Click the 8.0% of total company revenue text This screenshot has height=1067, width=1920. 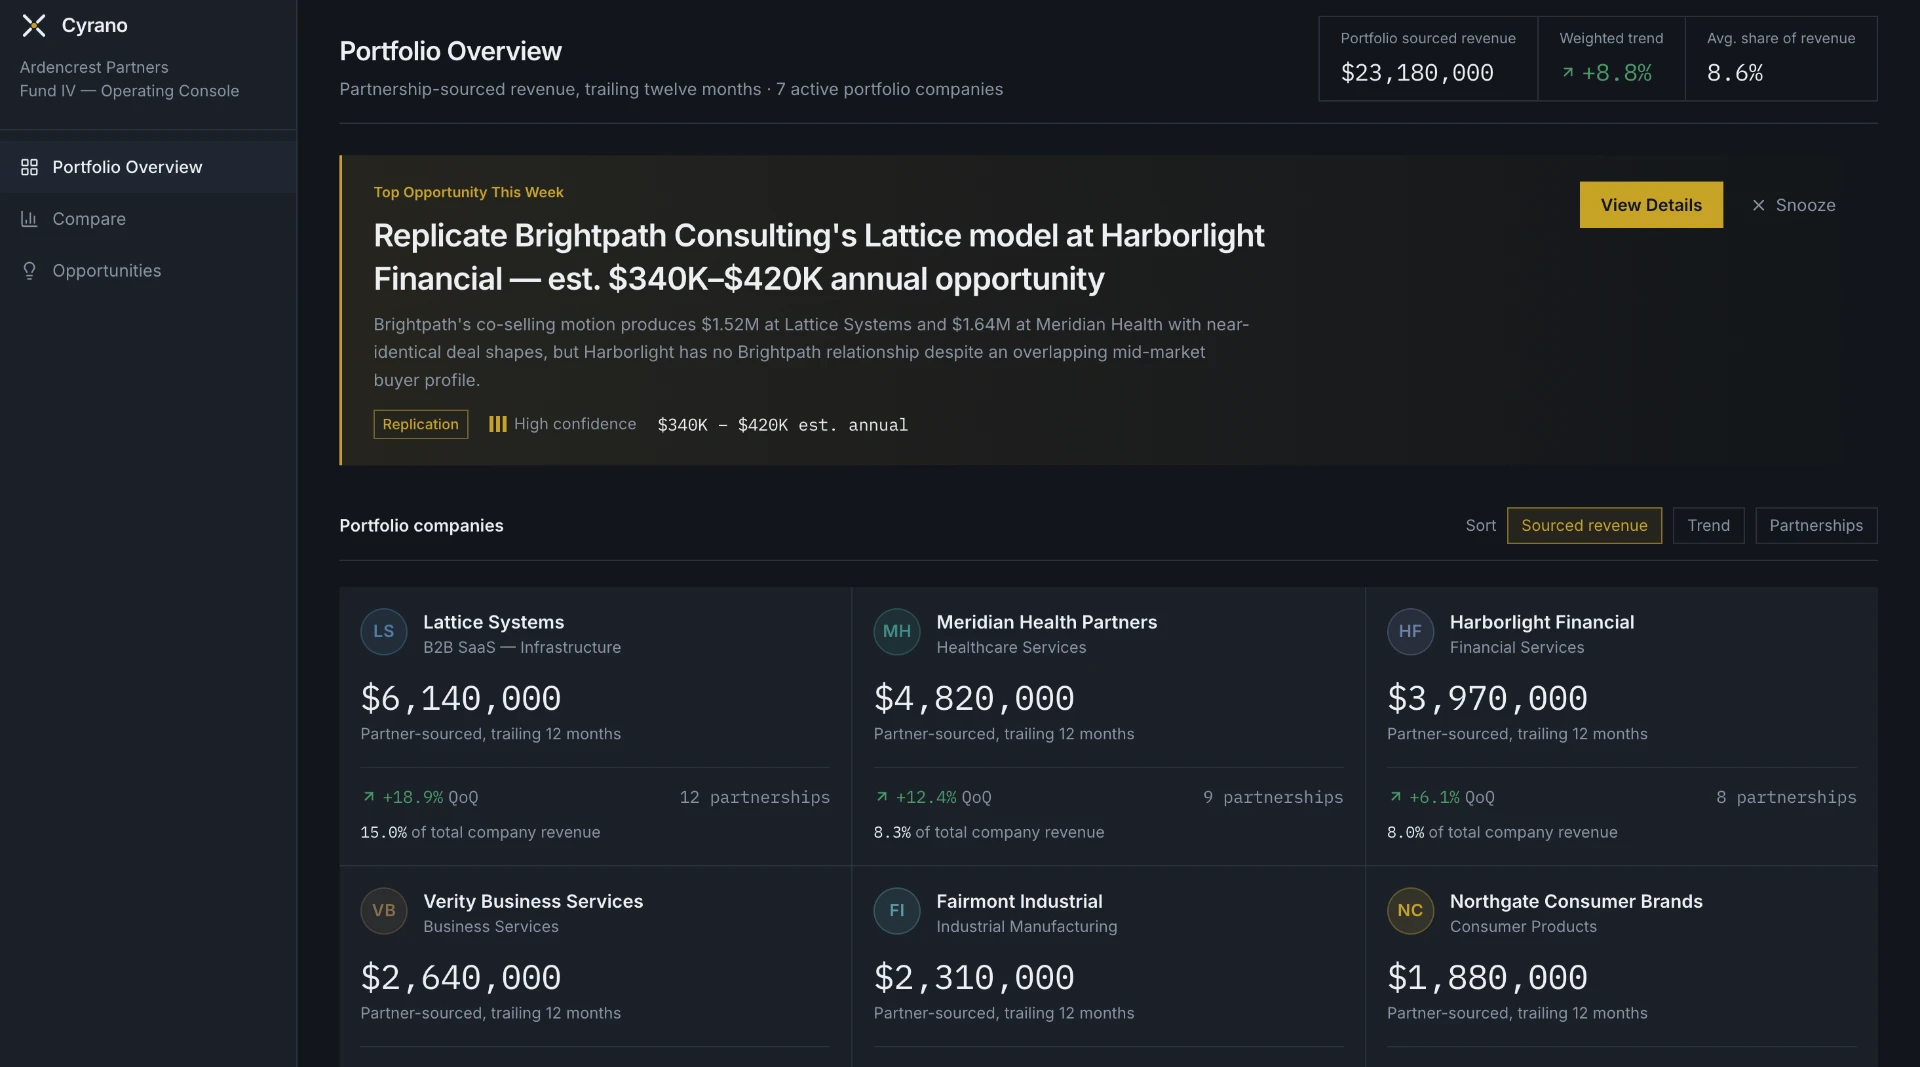tap(1502, 832)
